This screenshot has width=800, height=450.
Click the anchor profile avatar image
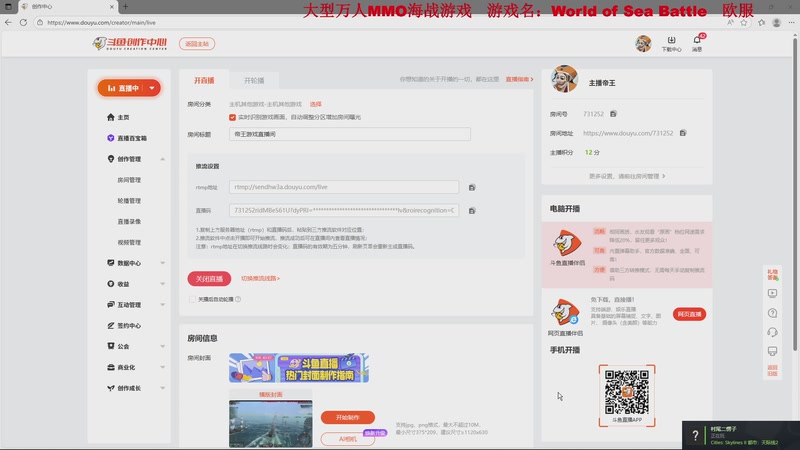tap(564, 79)
